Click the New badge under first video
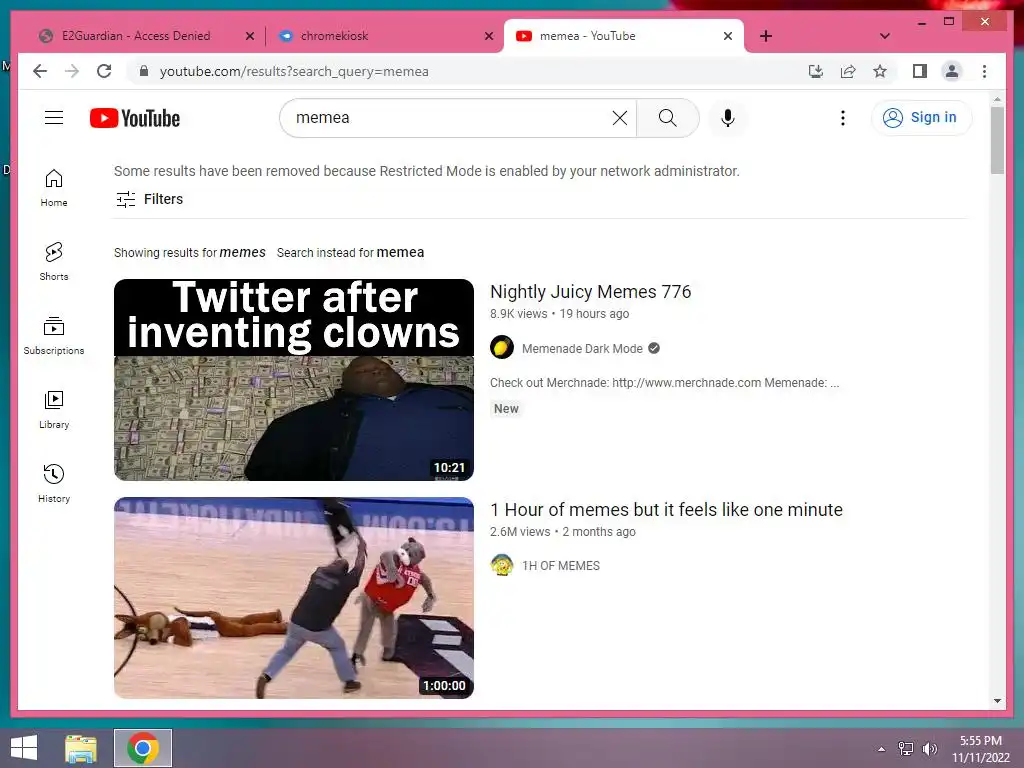This screenshot has height=768, width=1024. [x=506, y=409]
